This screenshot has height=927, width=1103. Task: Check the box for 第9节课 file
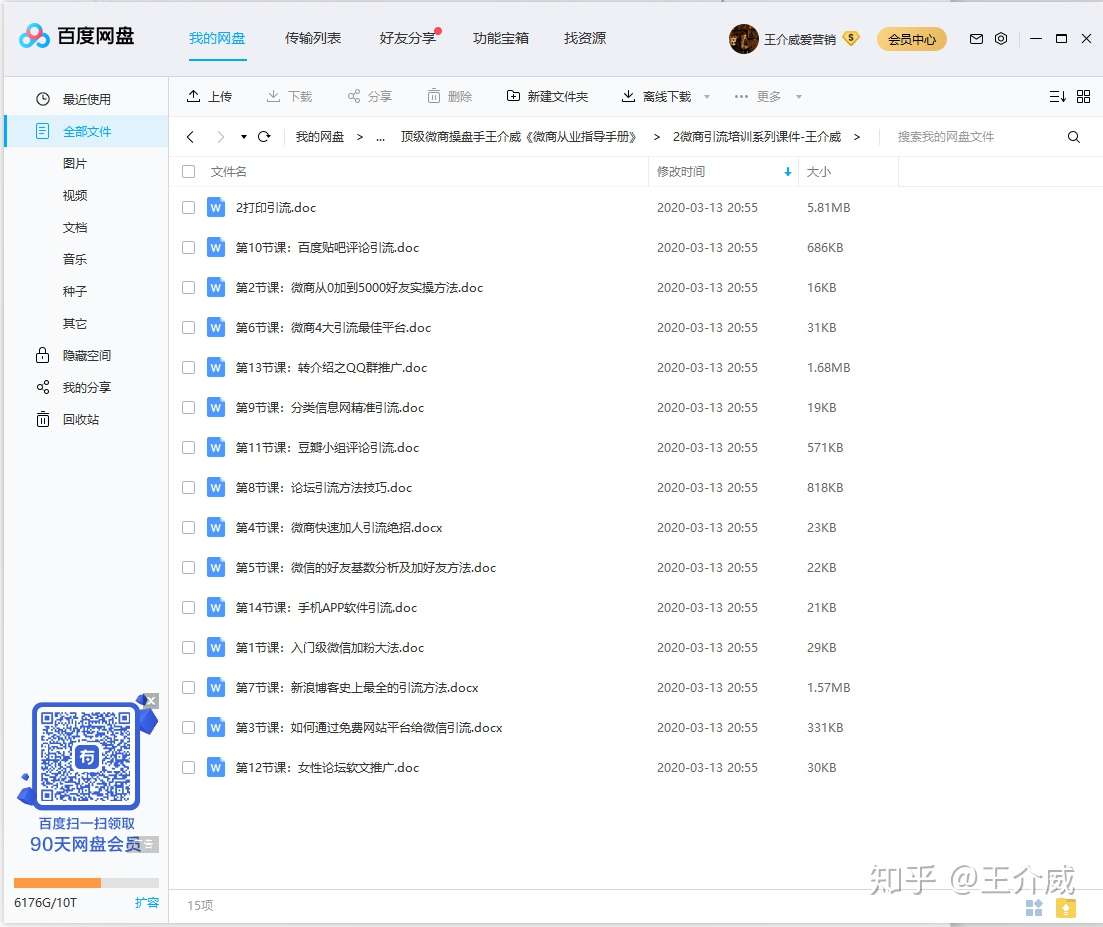189,407
